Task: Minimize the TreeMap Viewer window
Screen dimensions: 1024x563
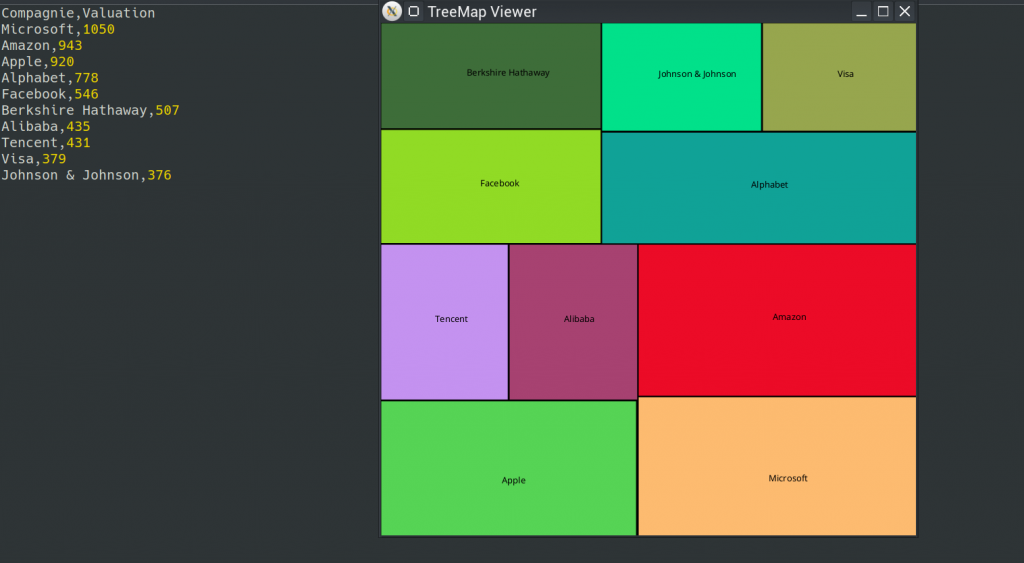Action: (861, 11)
